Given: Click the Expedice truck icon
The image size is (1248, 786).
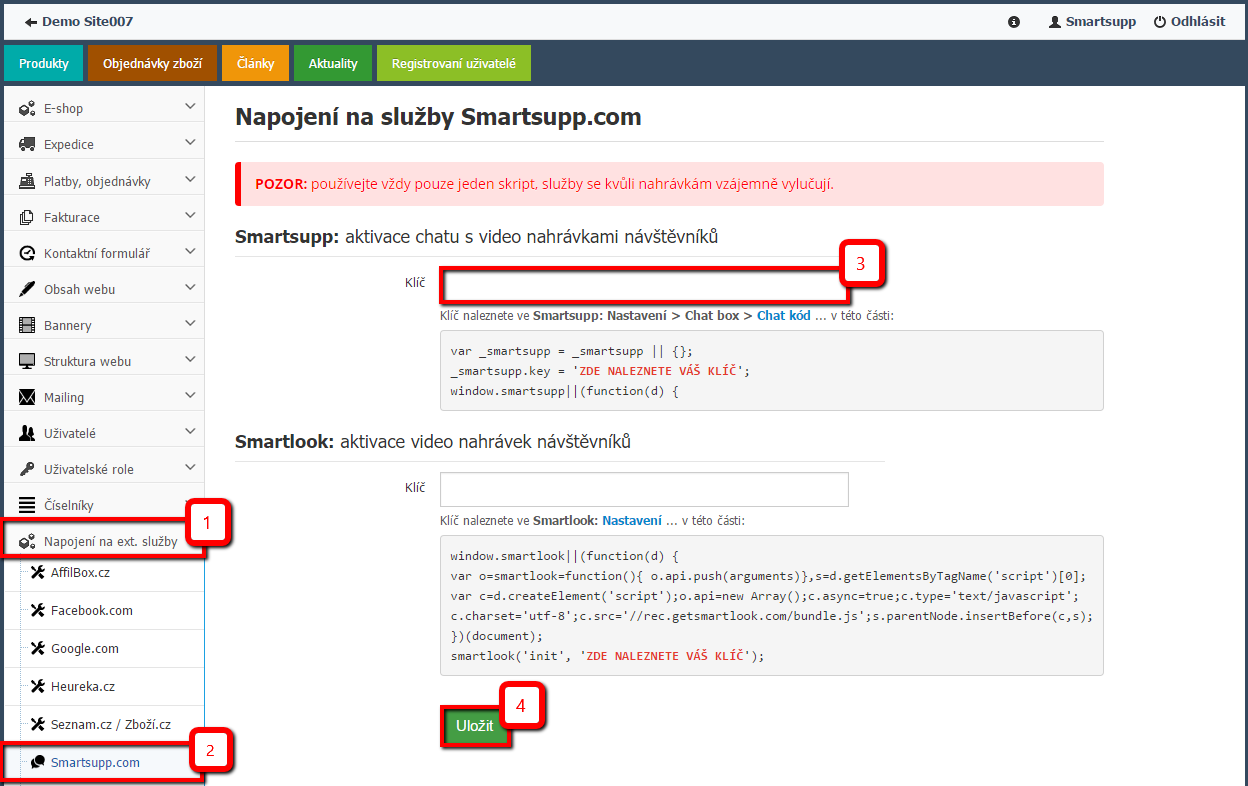Looking at the screenshot, I should point(27,144).
